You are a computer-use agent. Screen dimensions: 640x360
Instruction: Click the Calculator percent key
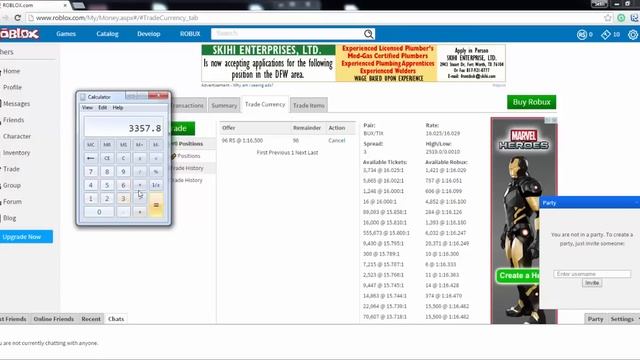click(x=156, y=171)
